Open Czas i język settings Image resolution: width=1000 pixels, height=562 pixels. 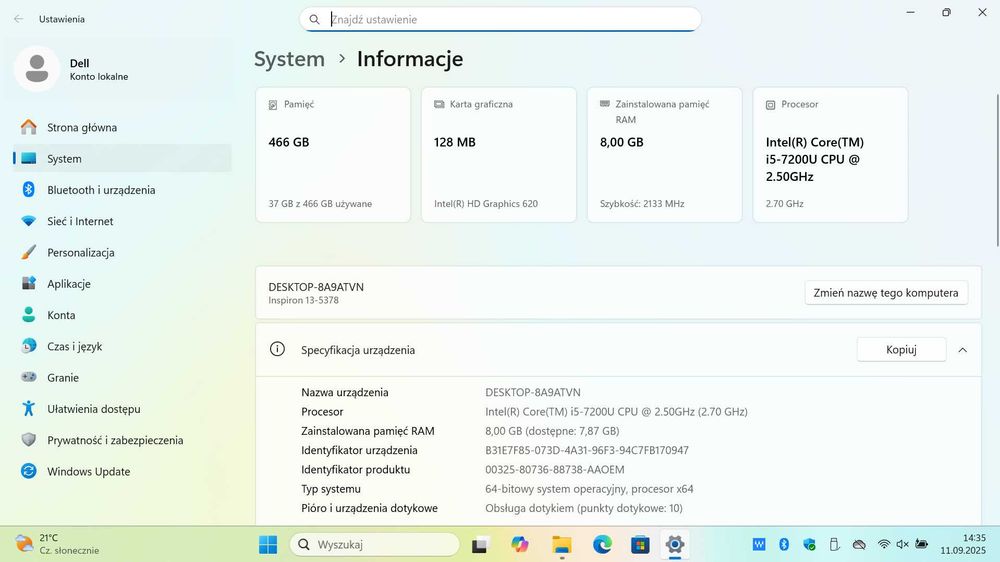122,346
